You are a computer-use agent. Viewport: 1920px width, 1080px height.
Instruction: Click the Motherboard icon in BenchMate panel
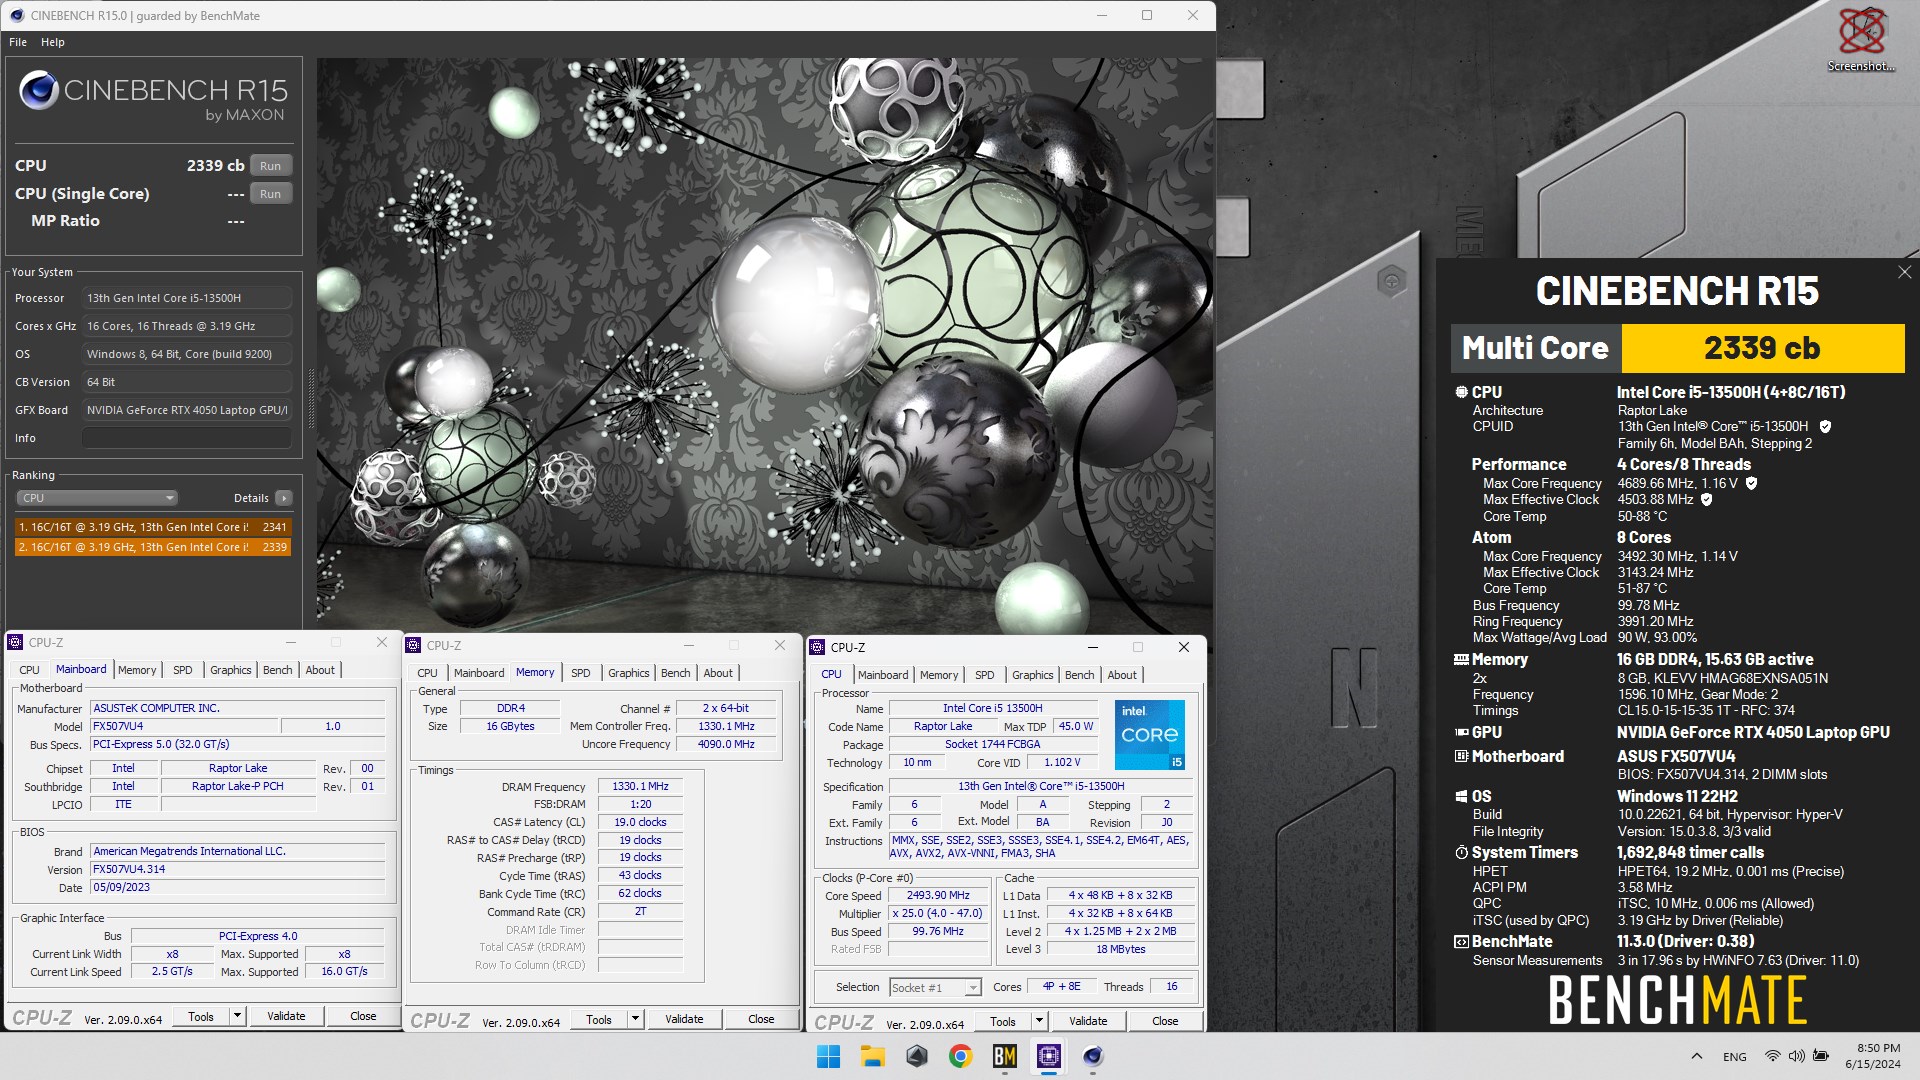(1461, 756)
